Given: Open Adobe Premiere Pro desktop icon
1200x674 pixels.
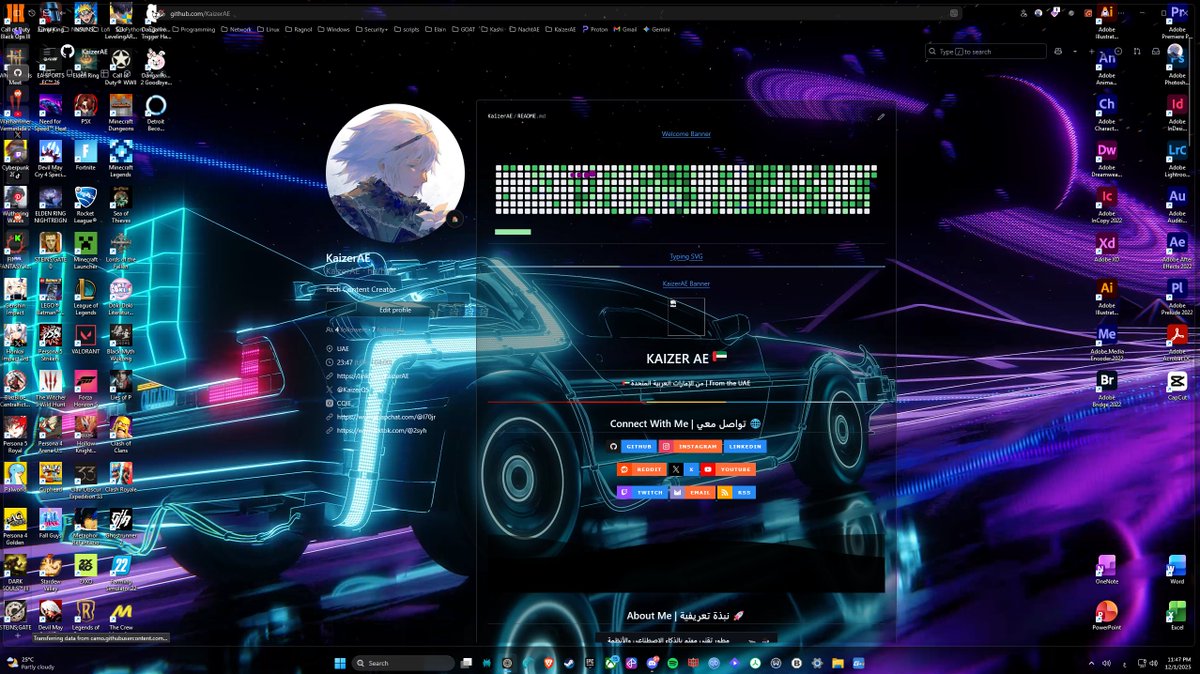Looking at the screenshot, I should [x=1177, y=19].
